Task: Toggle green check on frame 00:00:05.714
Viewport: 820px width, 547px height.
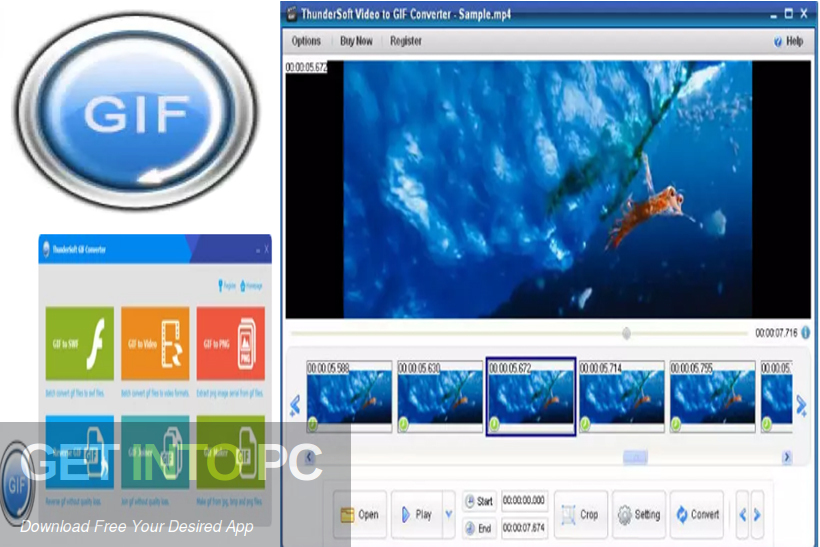Action: tap(586, 424)
